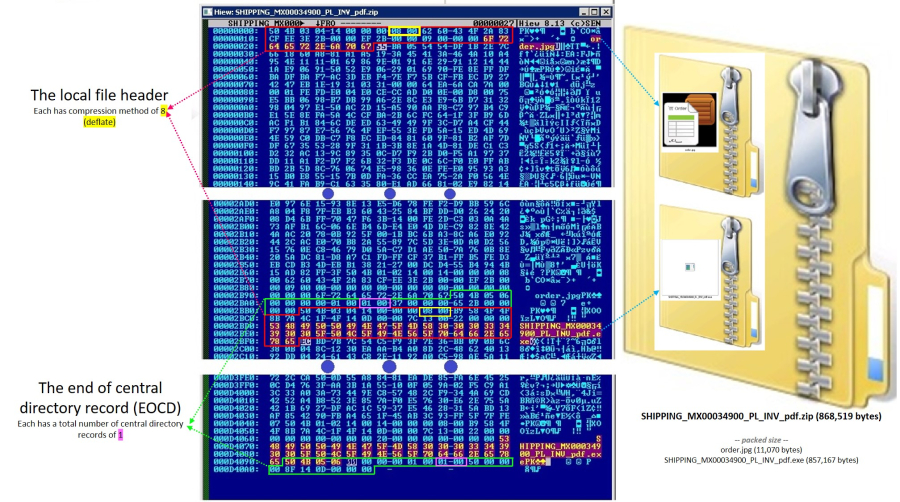The width and height of the screenshot is (900, 502).
Task: Maximize the Hiew hex editor window
Action: [x=596, y=9]
